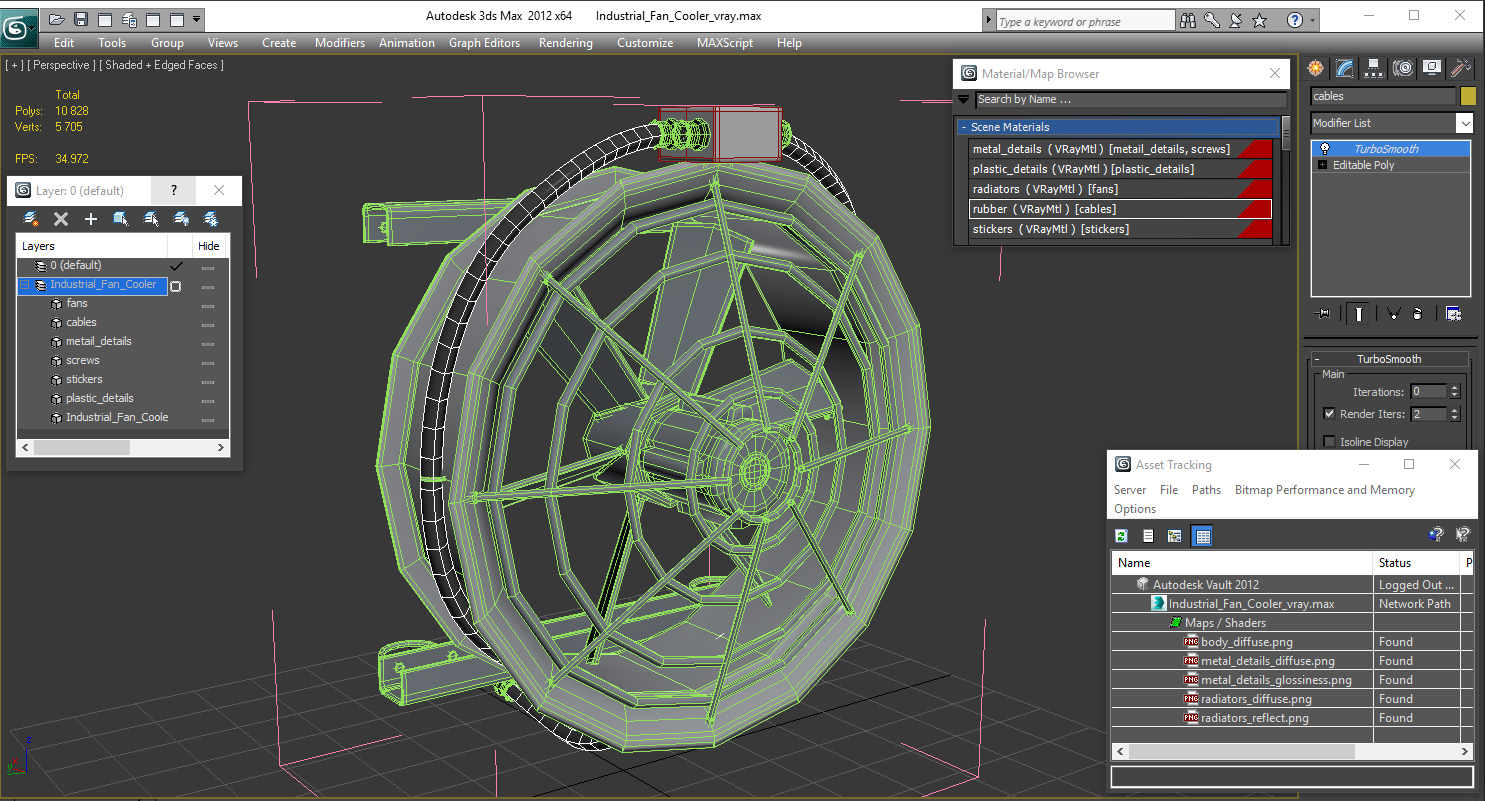Click the Perspective viewport label
This screenshot has height=801, width=1485.
tap(62, 65)
